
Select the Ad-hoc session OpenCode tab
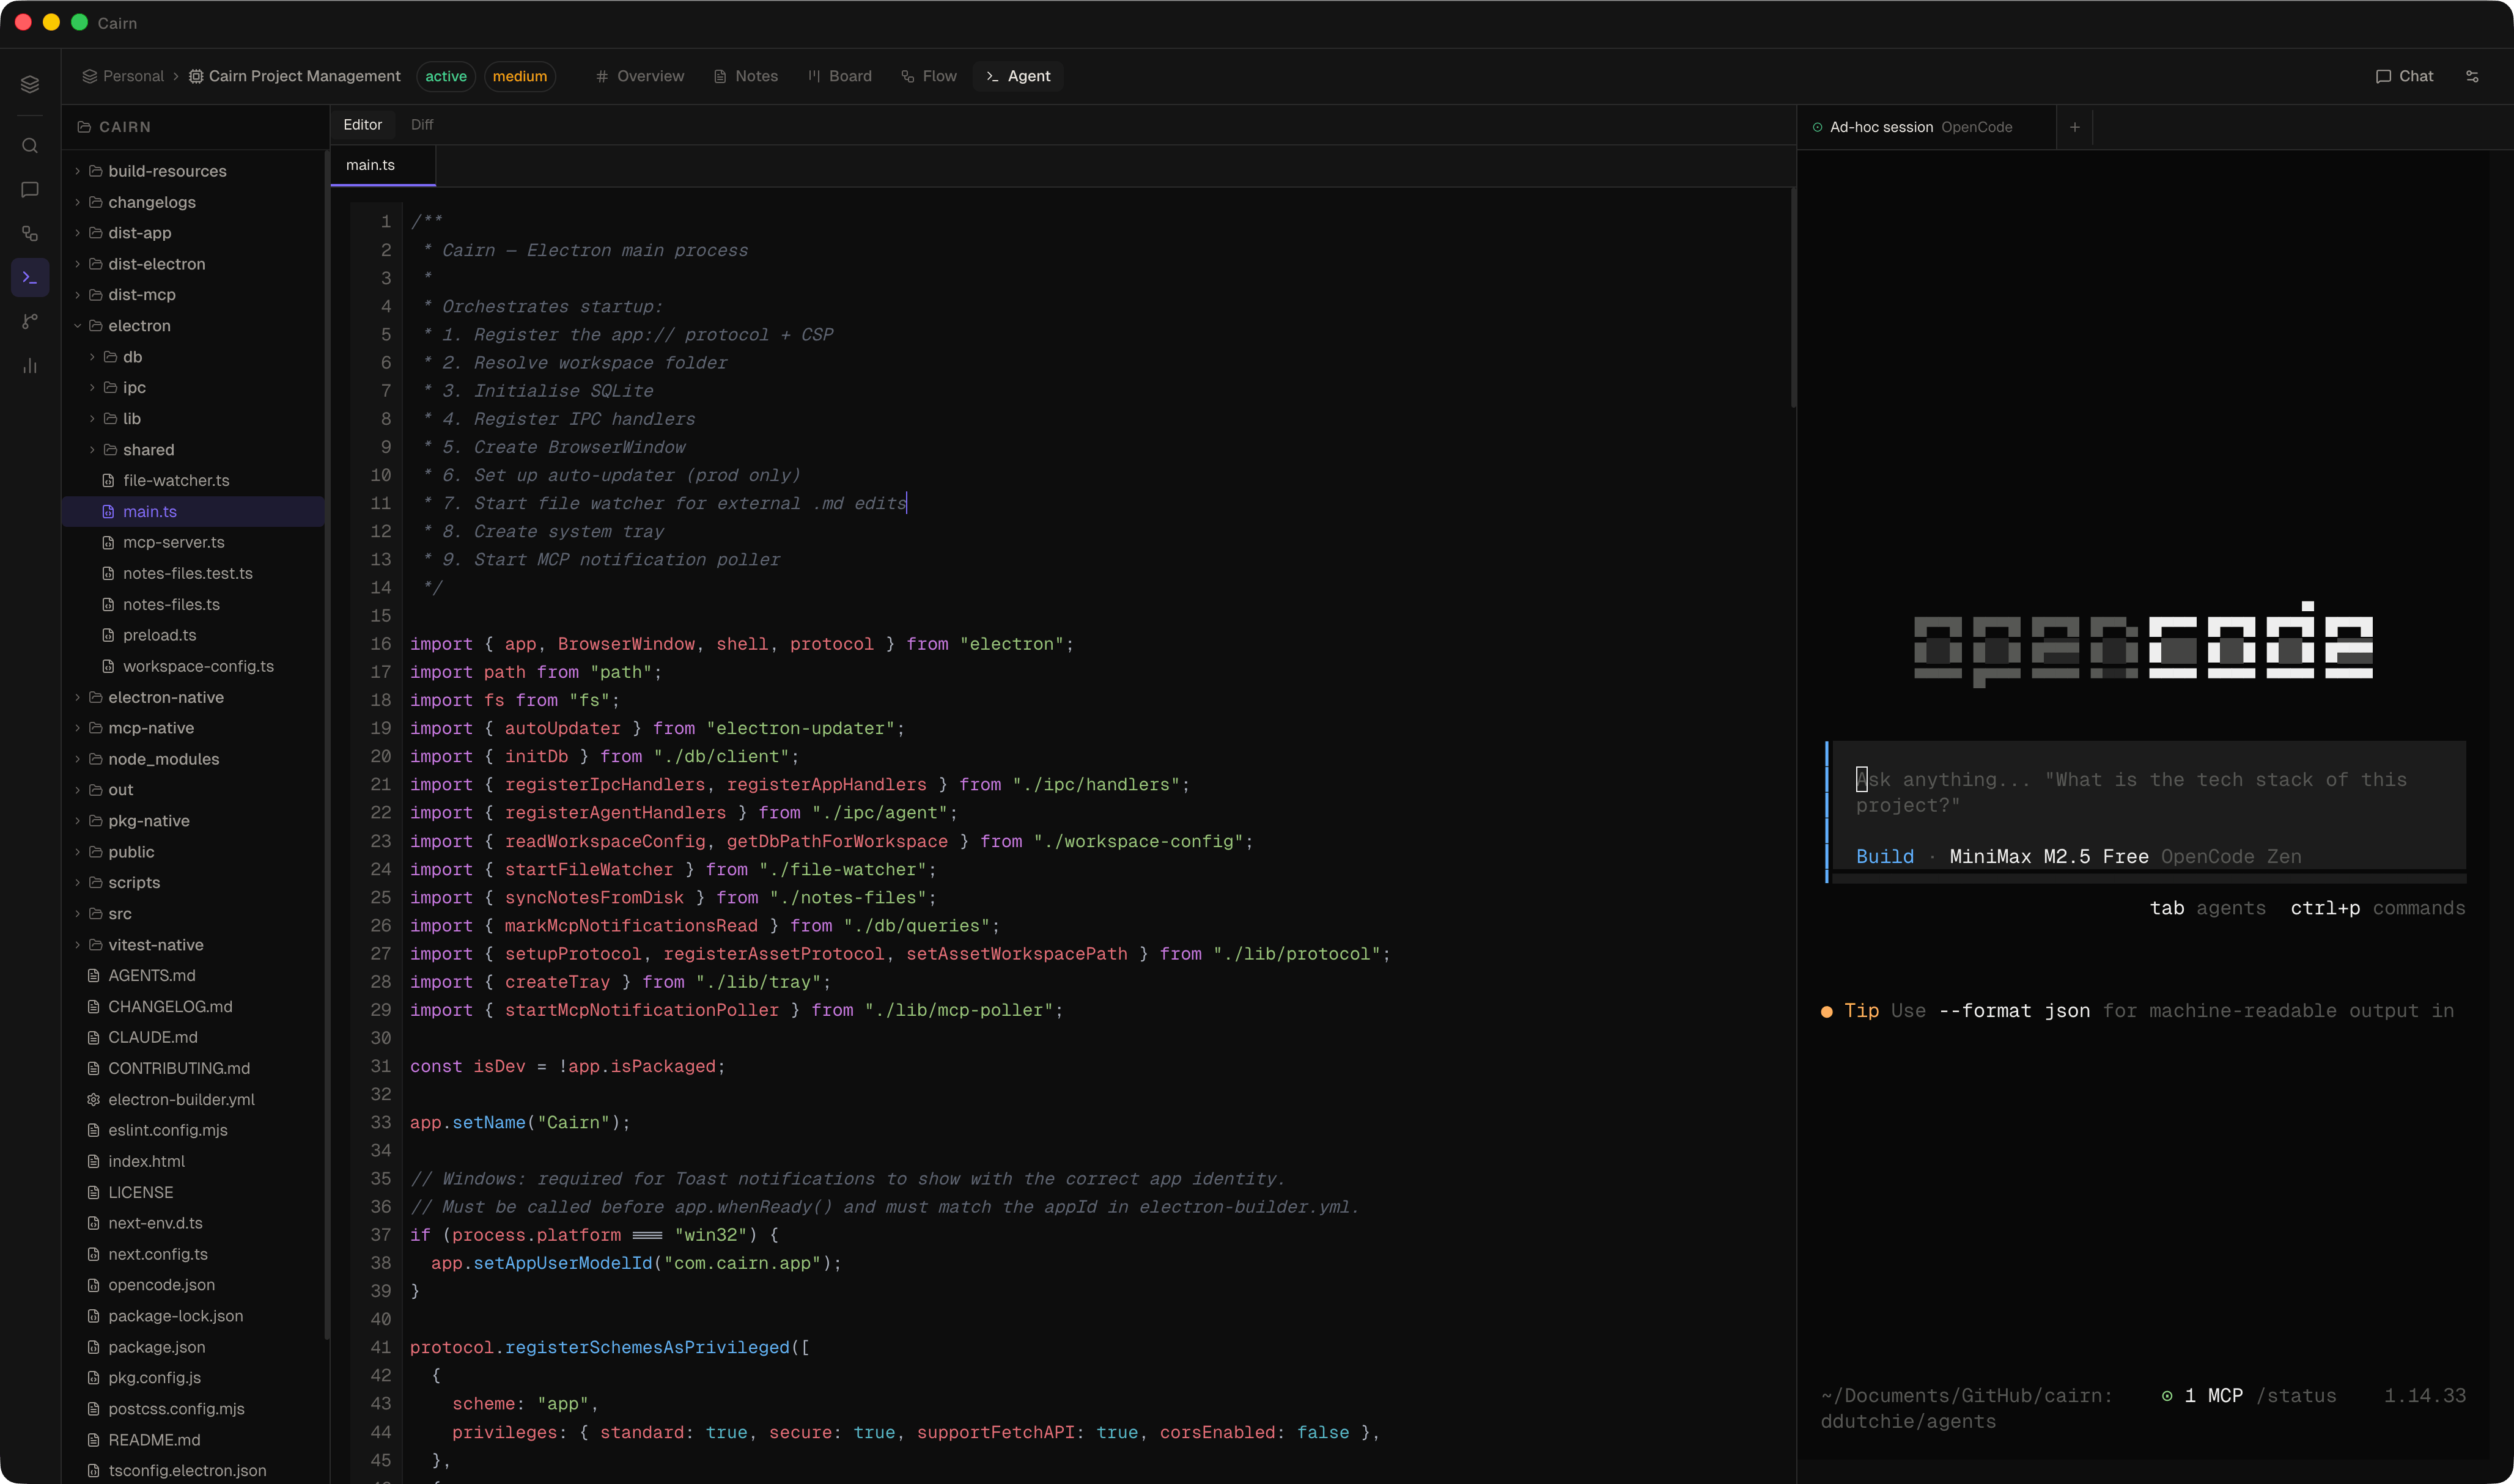(x=1926, y=127)
